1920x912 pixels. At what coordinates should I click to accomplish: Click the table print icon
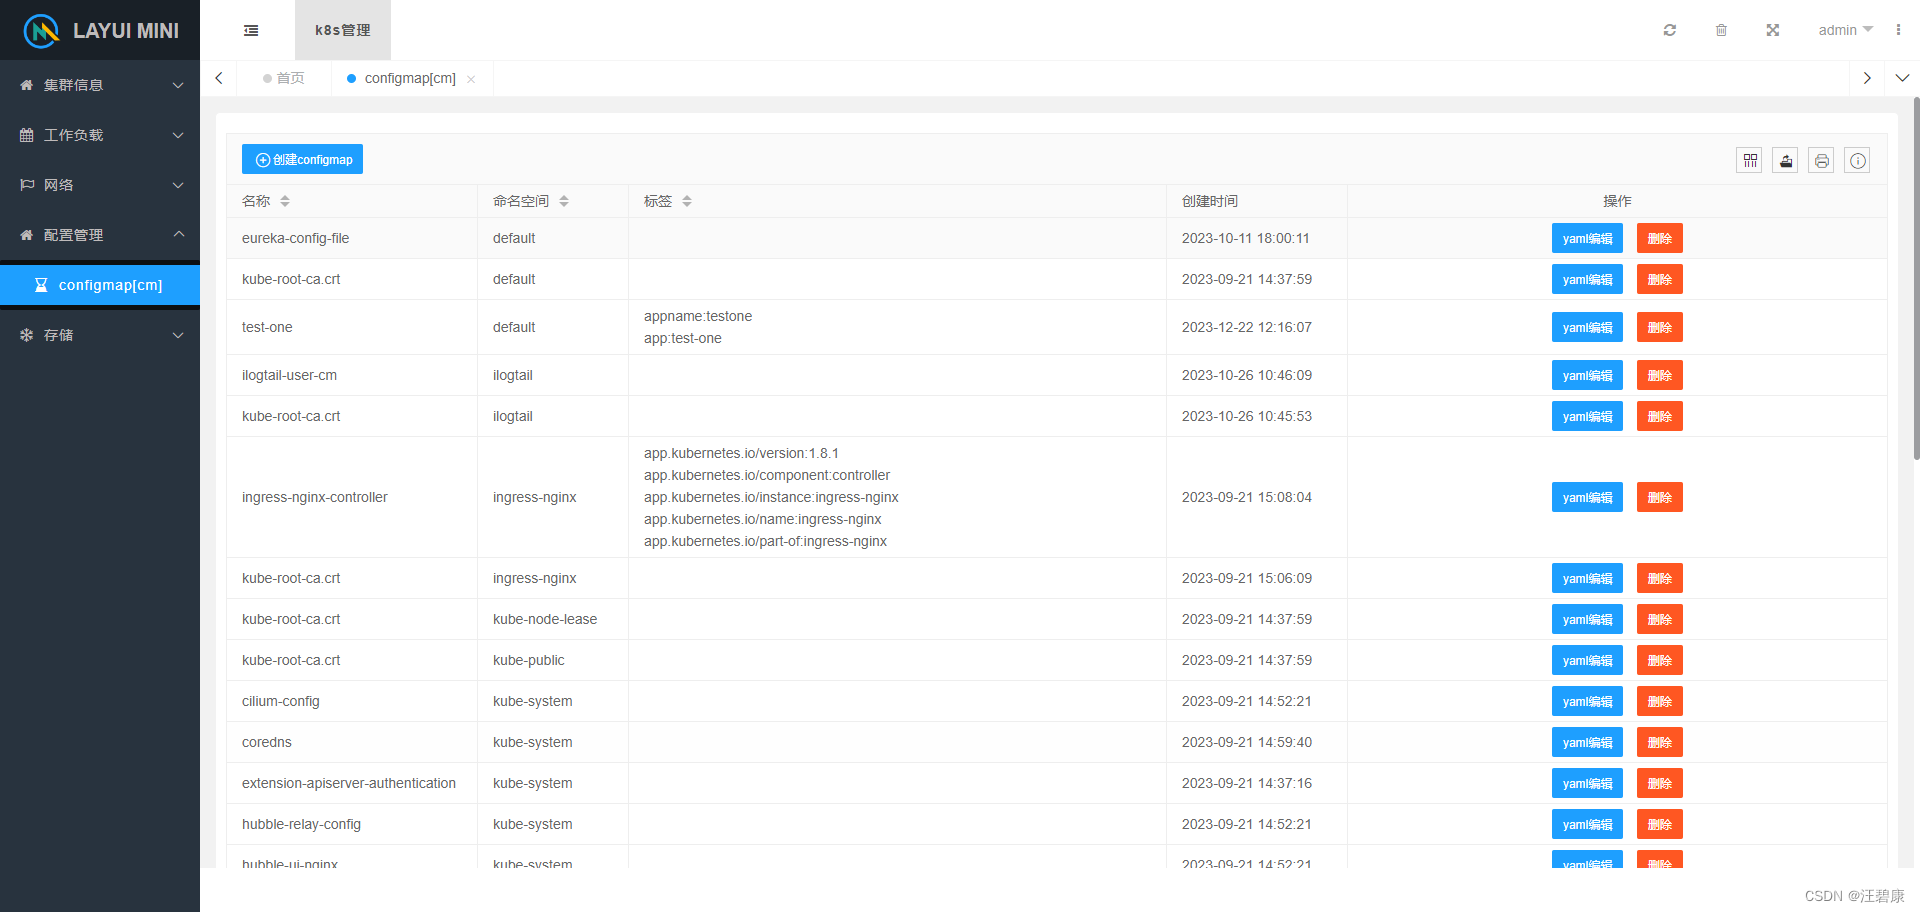[x=1821, y=160]
